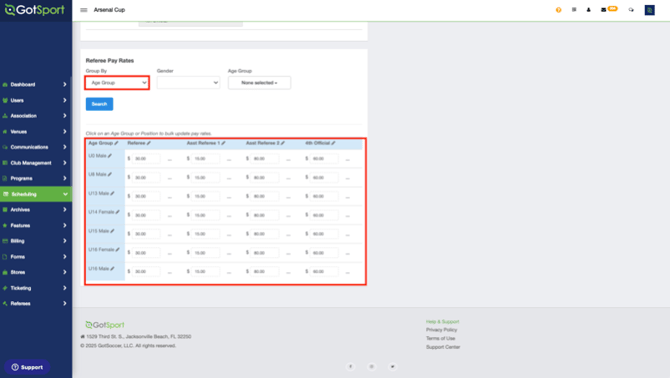Click U14 Female age group label
The height and width of the screenshot is (378, 670).
[x=101, y=212]
